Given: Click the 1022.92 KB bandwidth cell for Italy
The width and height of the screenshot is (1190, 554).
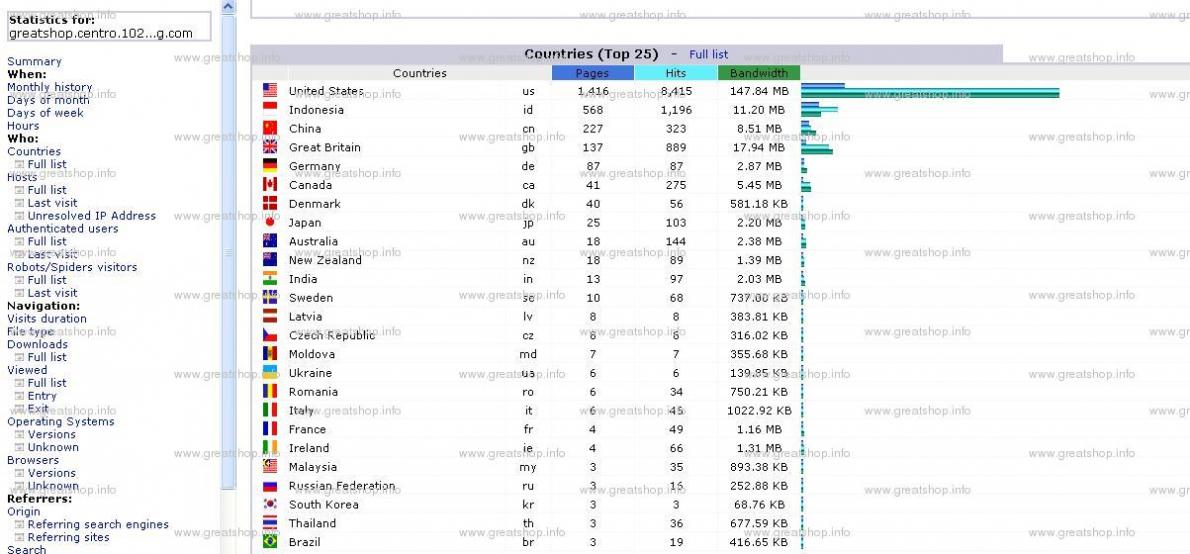Looking at the screenshot, I should tap(759, 411).
